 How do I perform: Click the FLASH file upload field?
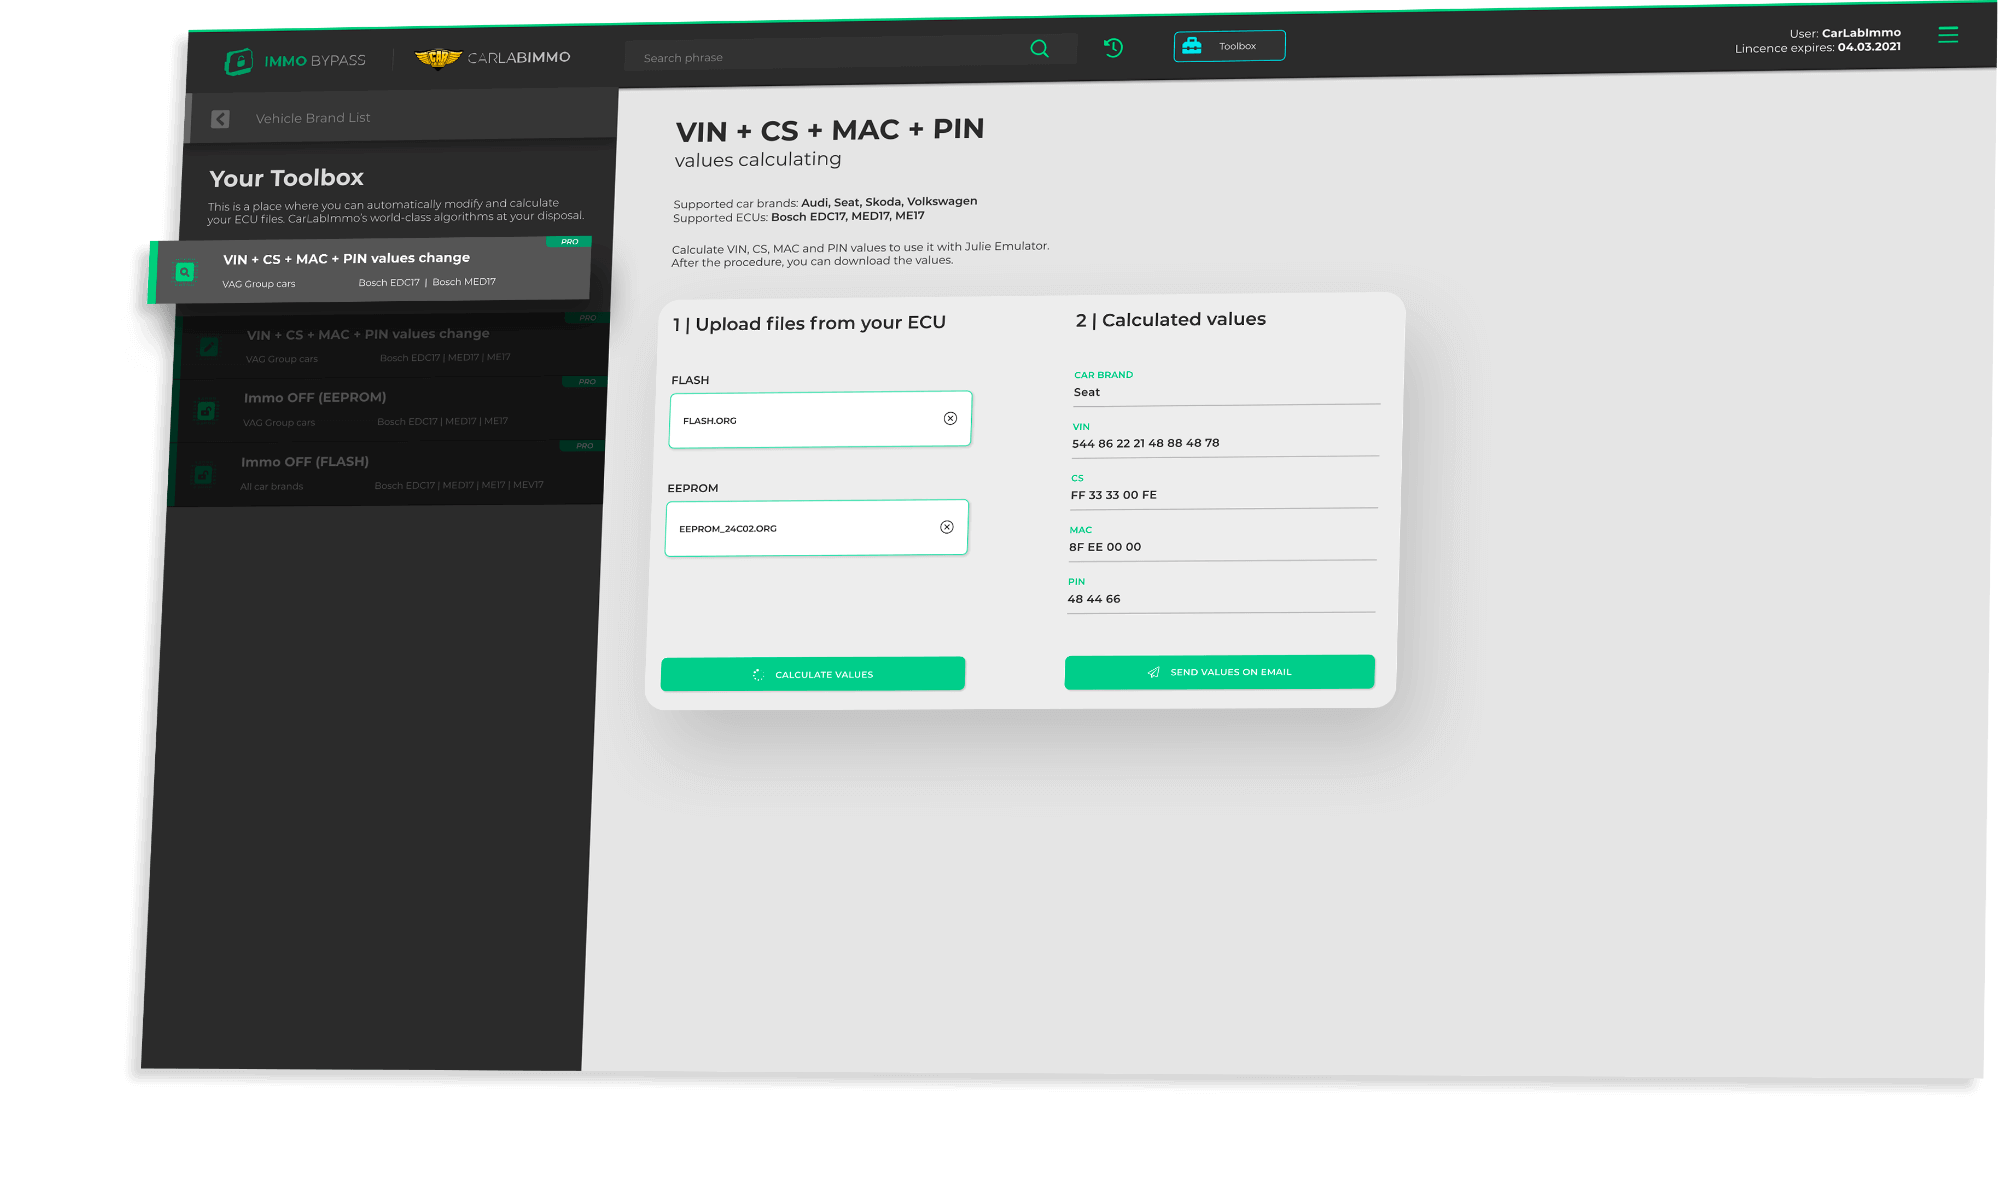(820, 419)
